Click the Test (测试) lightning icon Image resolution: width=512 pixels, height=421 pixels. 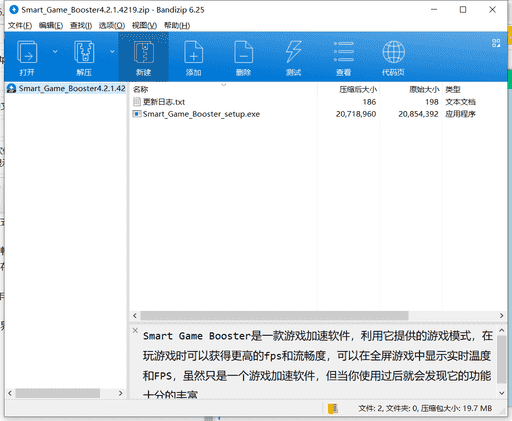click(x=293, y=52)
